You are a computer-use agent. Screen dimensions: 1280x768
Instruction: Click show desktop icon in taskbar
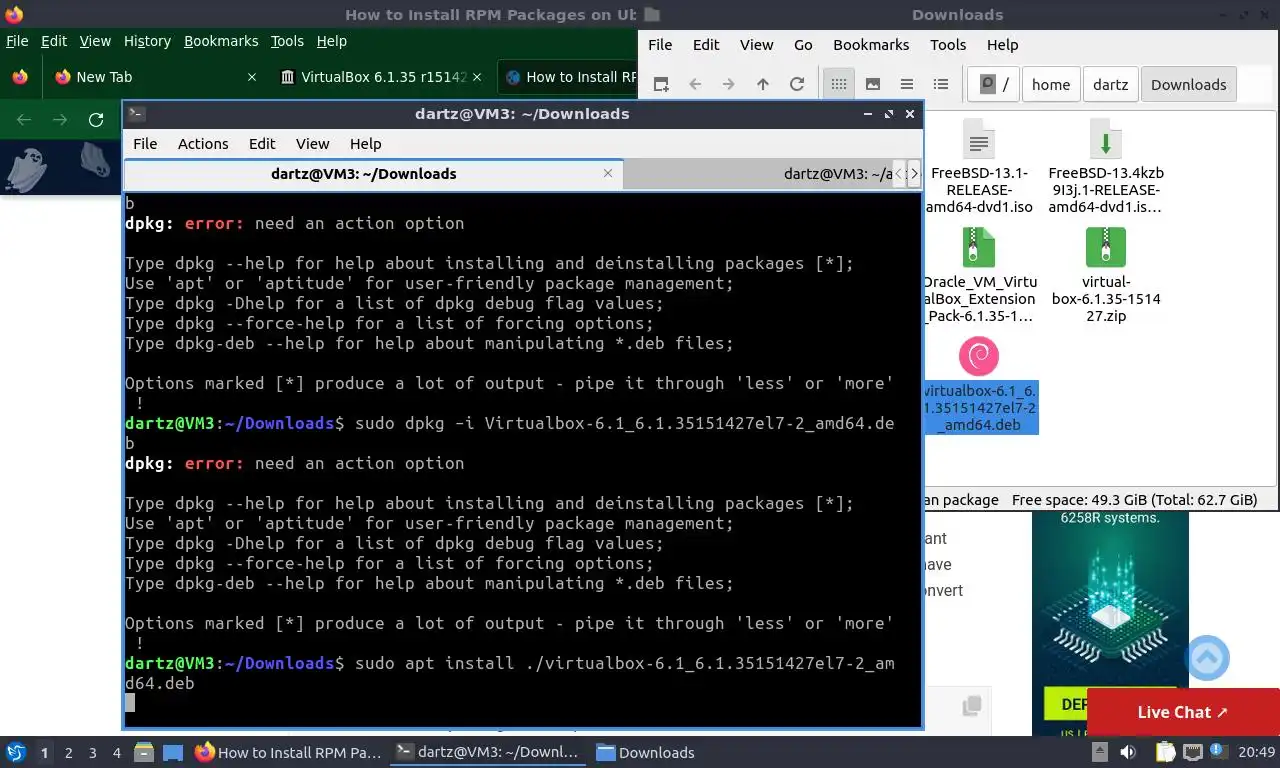173,752
